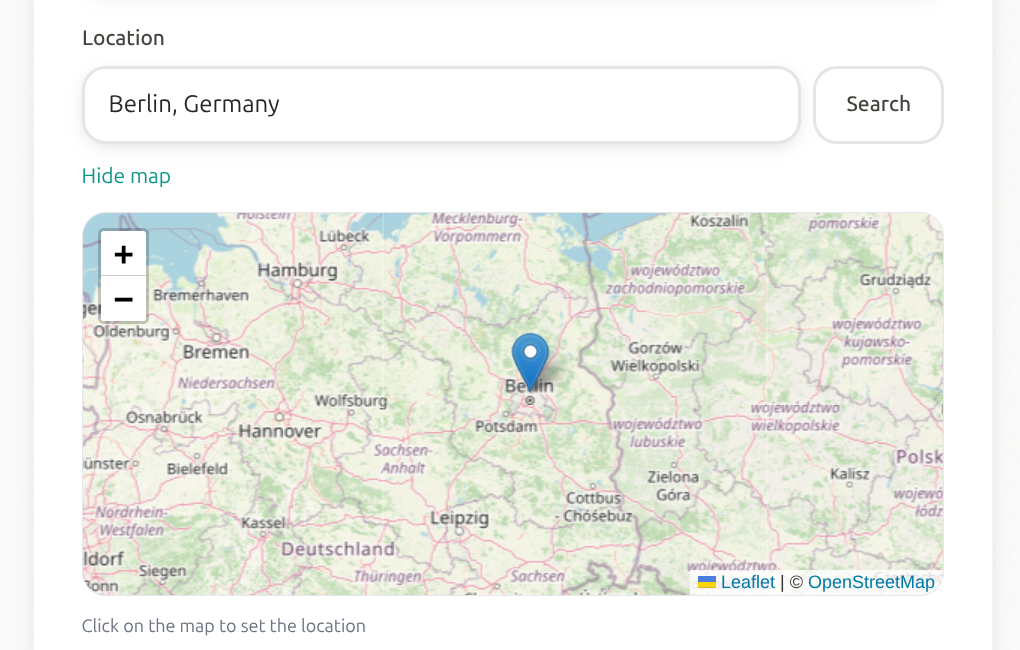Screen dimensions: 1020x650
Task: Click Bremen to set the location
Action: [218, 352]
